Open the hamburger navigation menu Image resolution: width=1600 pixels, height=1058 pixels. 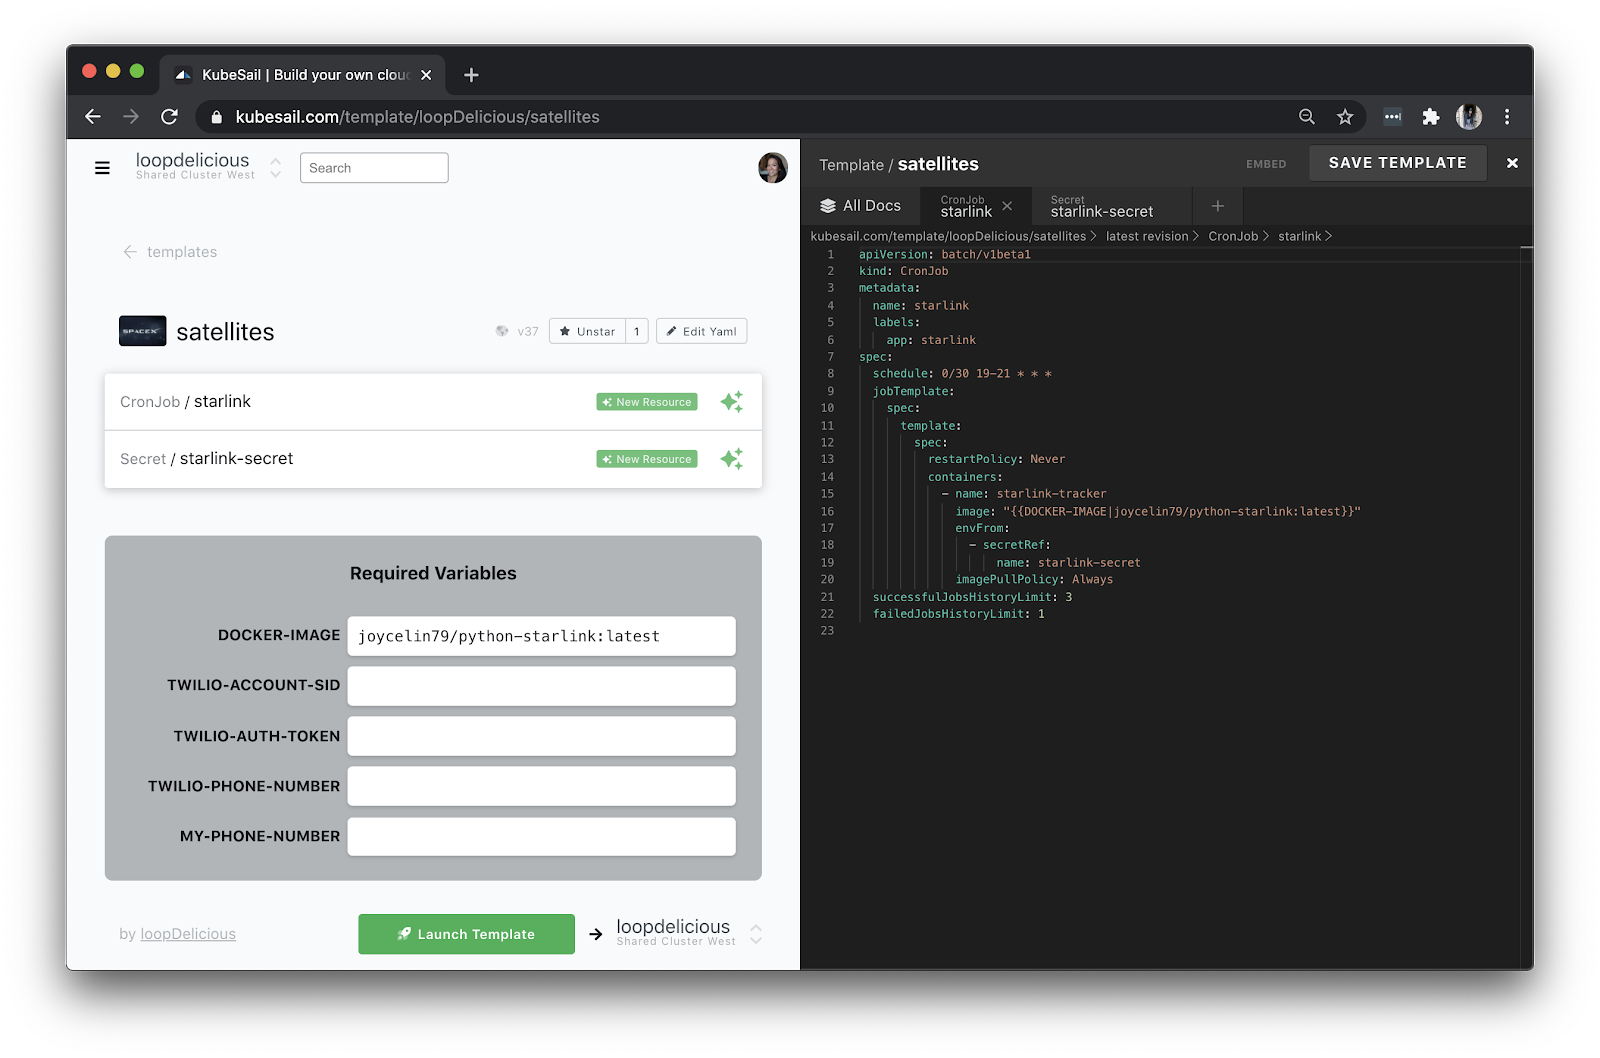pos(102,168)
